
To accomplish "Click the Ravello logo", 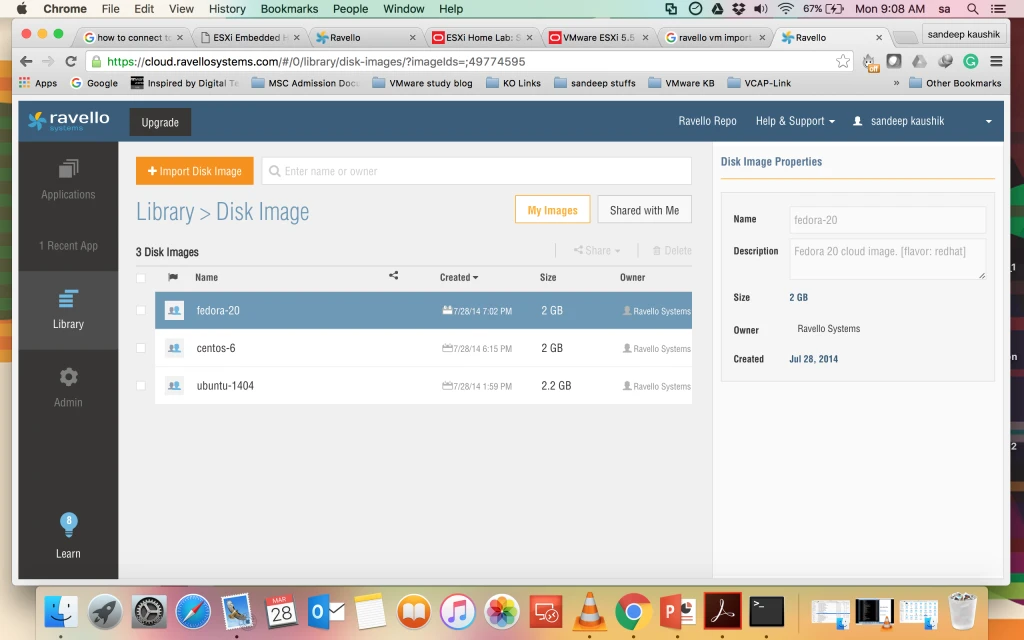I will (x=69, y=121).
